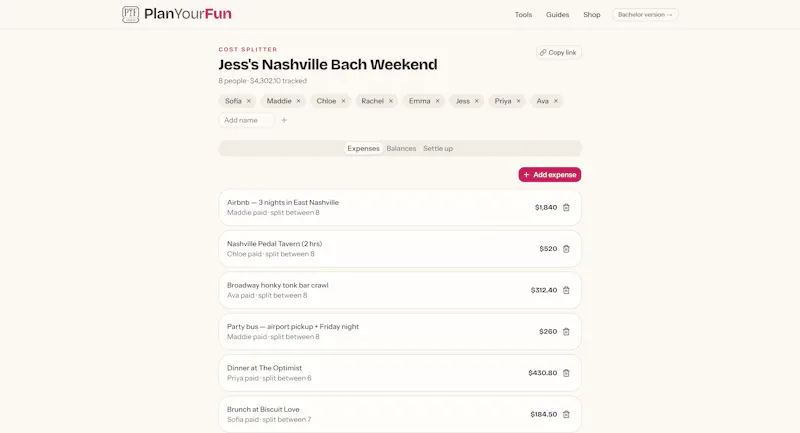
Task: Open the Guides menu
Action: pyautogui.click(x=557, y=15)
